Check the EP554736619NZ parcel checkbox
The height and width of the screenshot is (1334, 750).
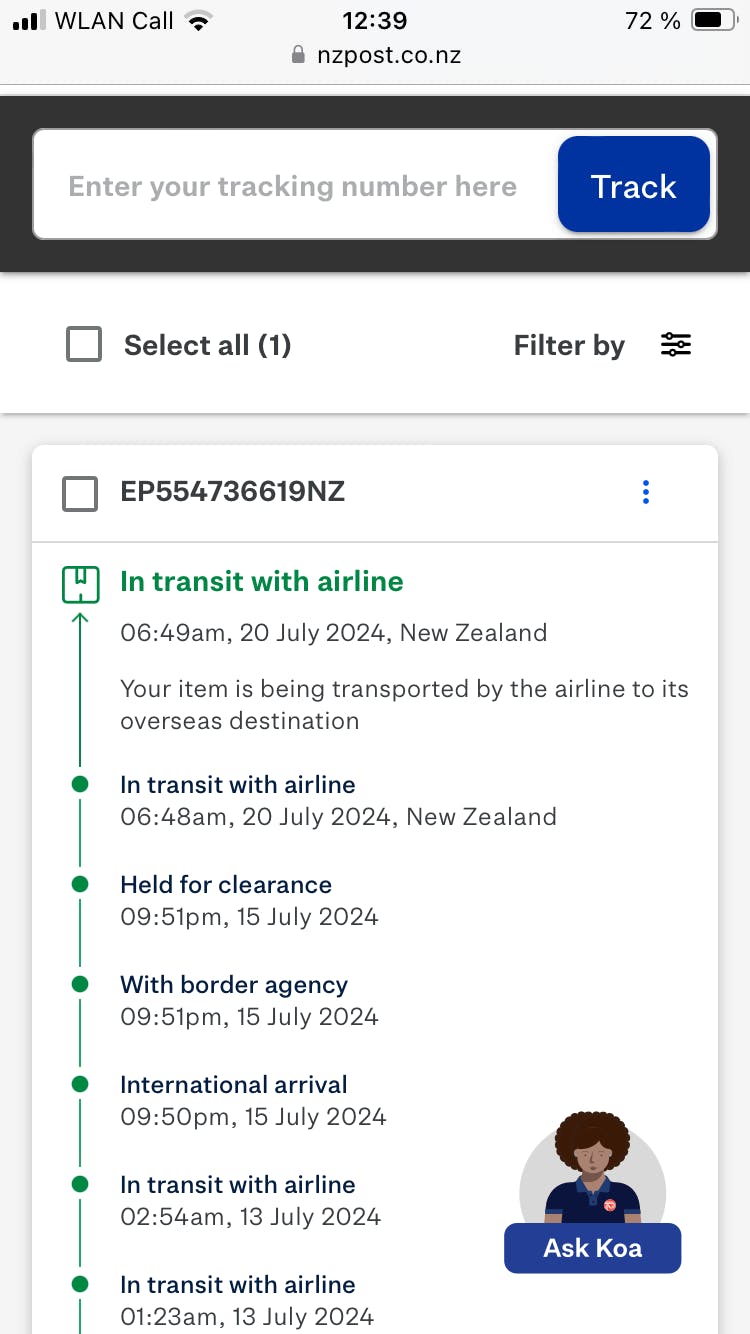pos(80,493)
